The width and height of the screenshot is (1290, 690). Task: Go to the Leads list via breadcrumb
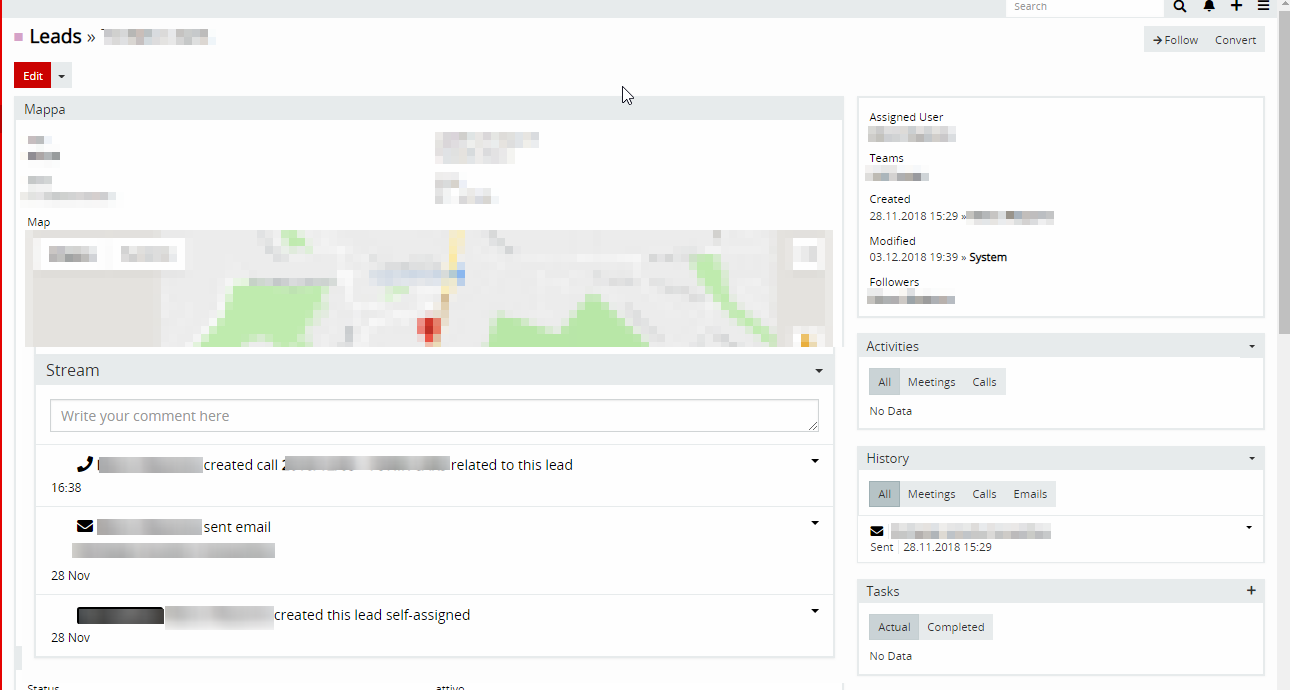pos(55,37)
